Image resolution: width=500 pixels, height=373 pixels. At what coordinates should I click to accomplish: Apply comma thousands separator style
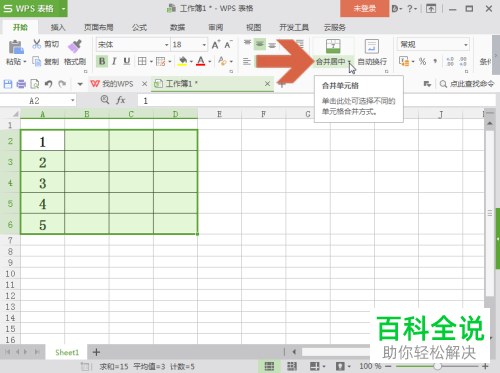coord(435,61)
